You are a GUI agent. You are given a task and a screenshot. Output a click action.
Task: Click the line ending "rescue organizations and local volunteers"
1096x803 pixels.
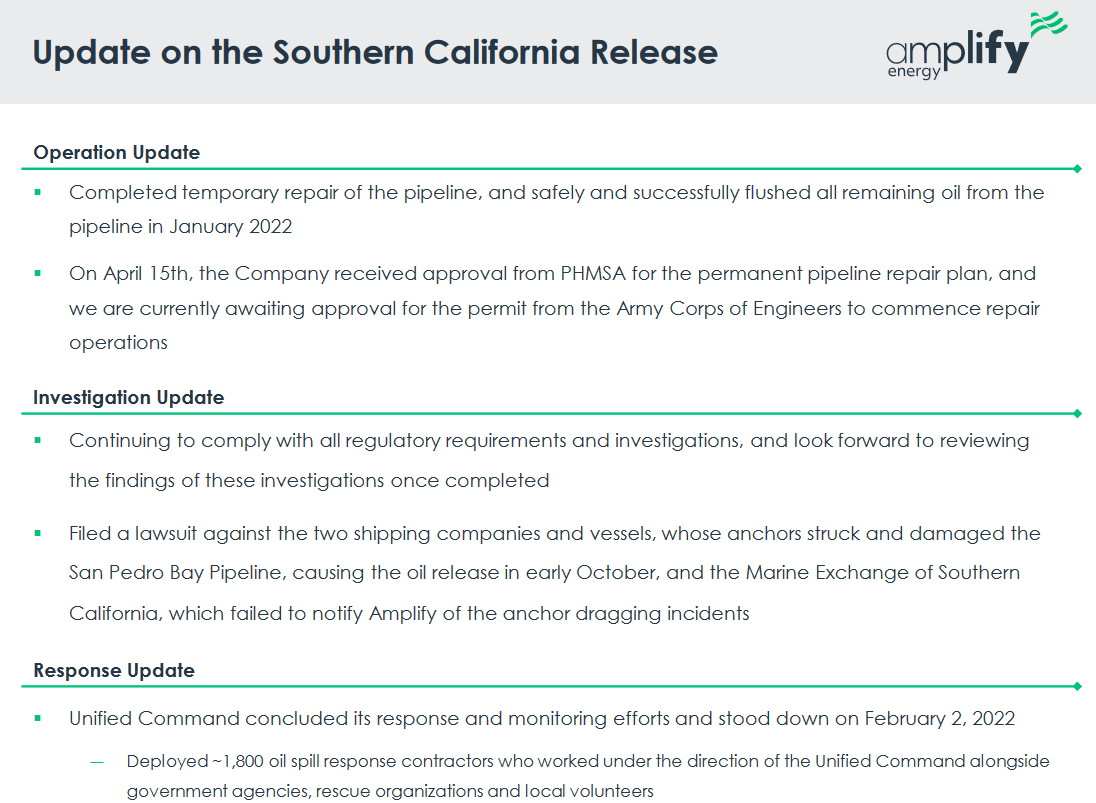[390, 791]
